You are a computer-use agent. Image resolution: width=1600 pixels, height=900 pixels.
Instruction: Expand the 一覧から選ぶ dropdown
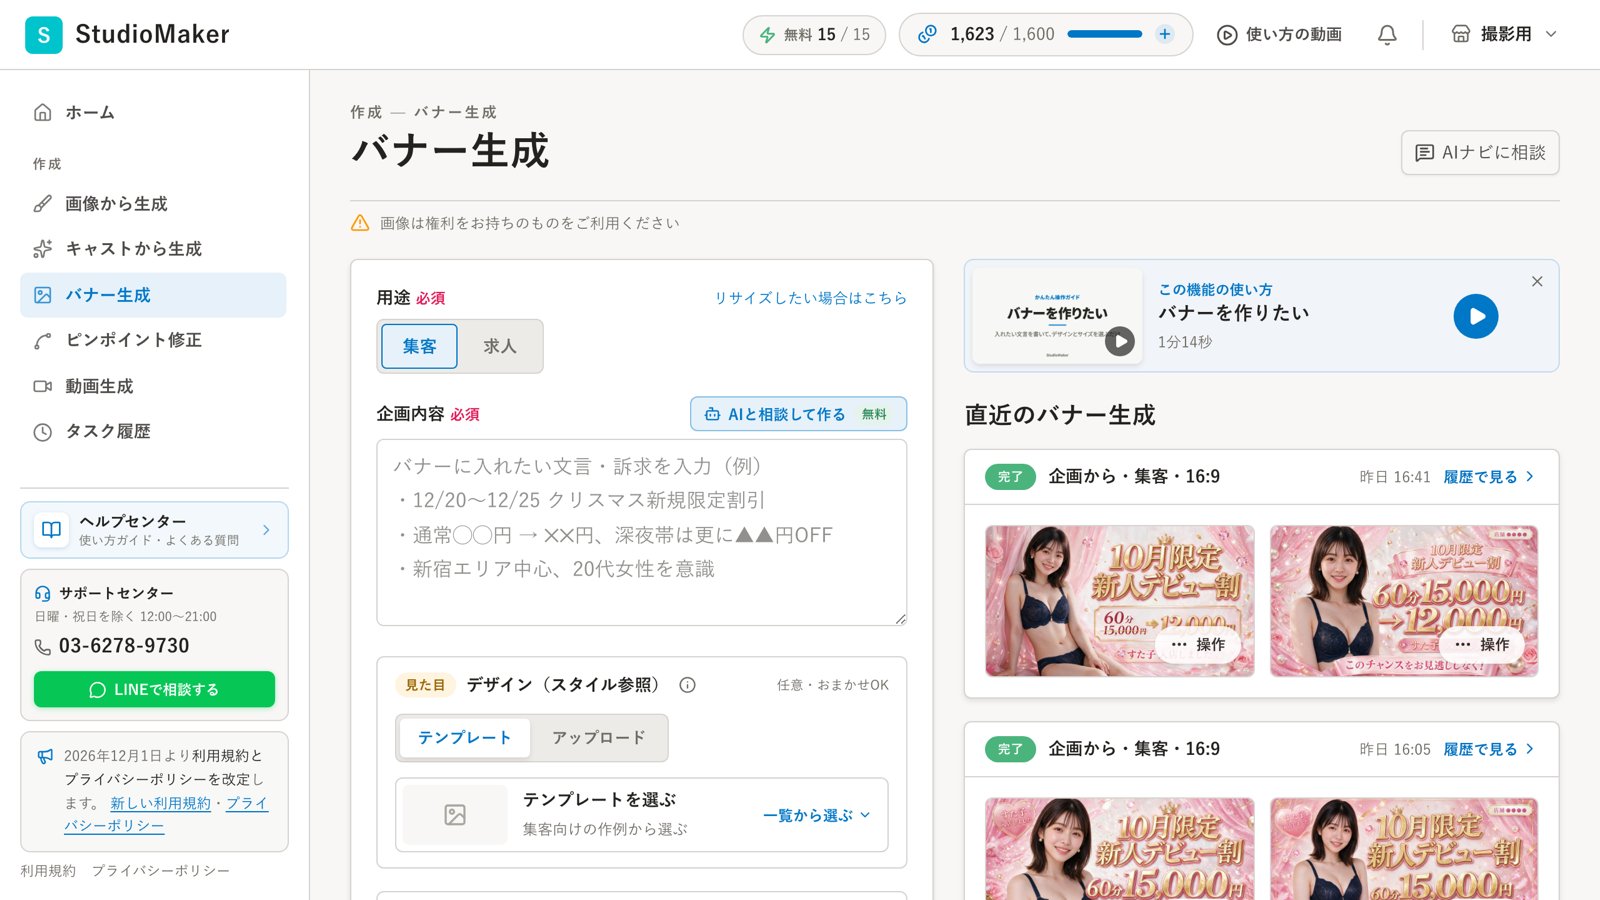816,815
